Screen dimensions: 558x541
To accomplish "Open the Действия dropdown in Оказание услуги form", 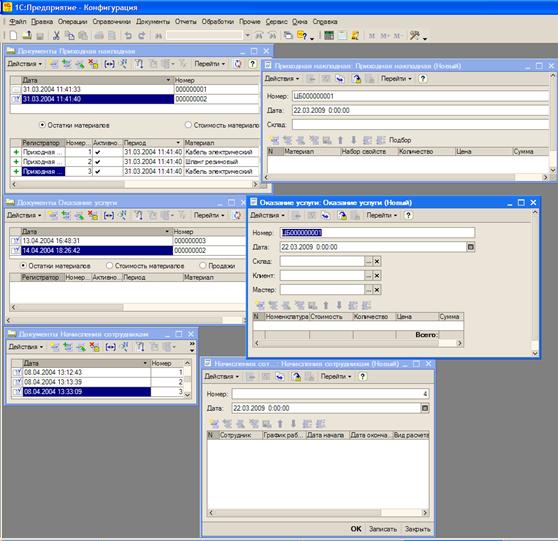I will 267,215.
